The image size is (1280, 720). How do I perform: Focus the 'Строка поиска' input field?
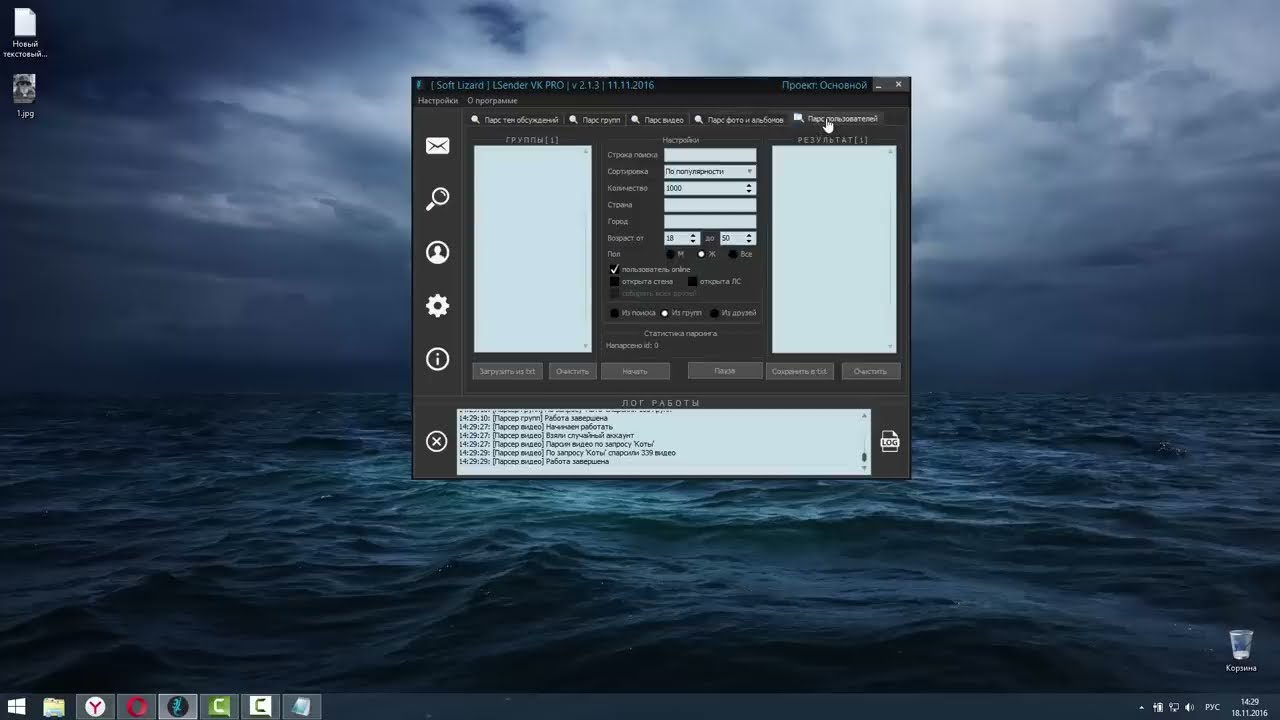tap(710, 155)
